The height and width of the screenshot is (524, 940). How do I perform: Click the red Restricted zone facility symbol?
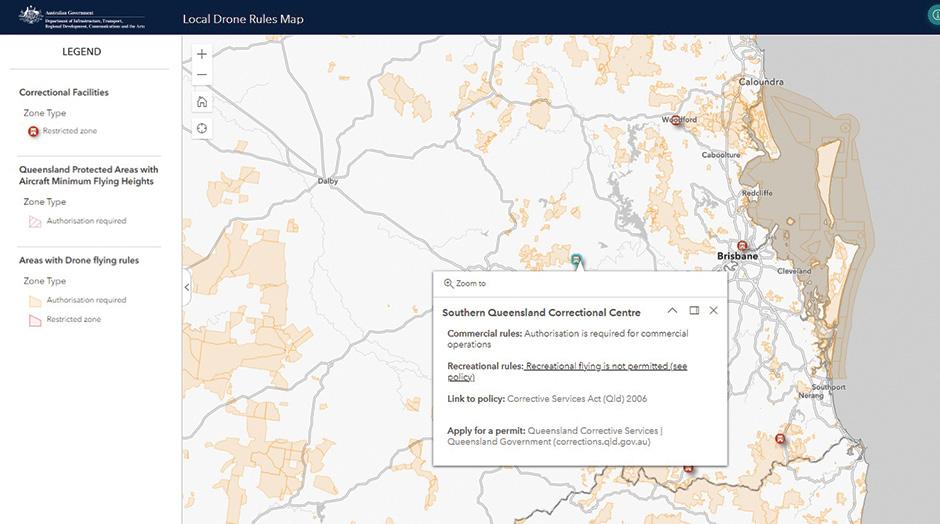[34, 131]
